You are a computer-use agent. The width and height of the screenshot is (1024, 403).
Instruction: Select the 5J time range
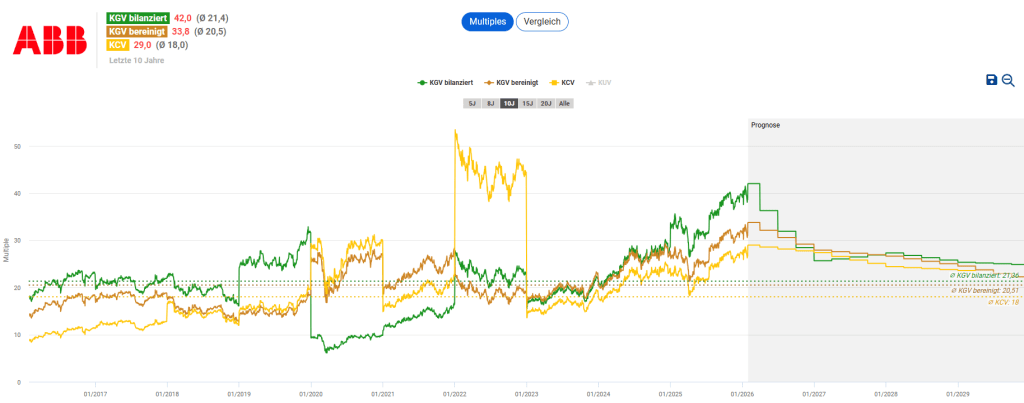coord(471,103)
